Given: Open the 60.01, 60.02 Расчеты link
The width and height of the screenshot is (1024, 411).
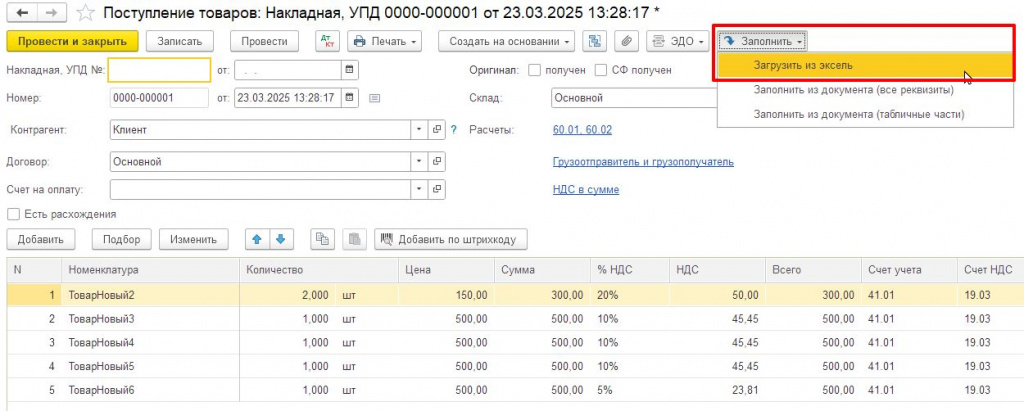Looking at the screenshot, I should tap(582, 130).
